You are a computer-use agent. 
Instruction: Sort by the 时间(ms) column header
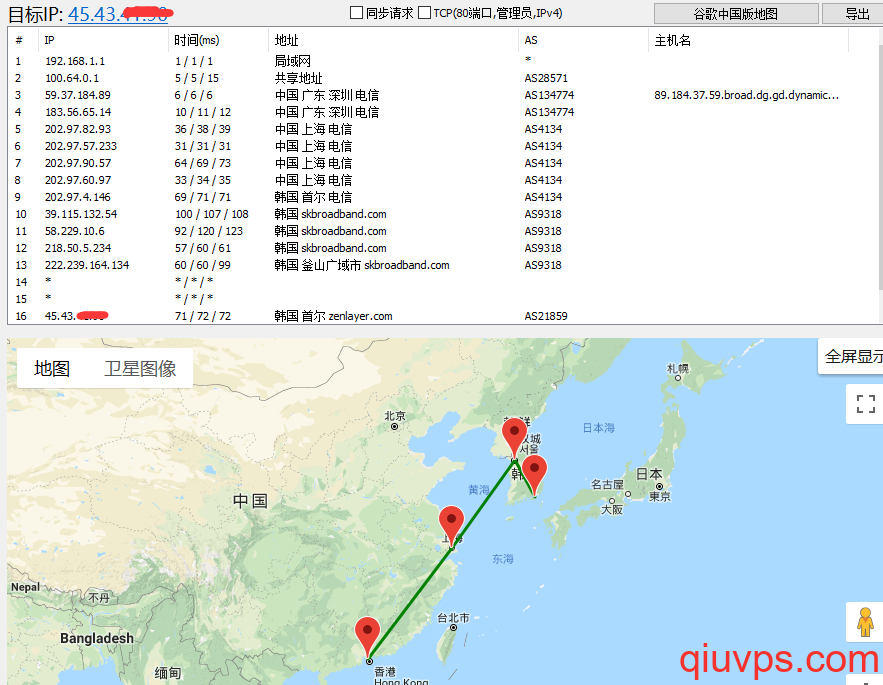pos(218,40)
